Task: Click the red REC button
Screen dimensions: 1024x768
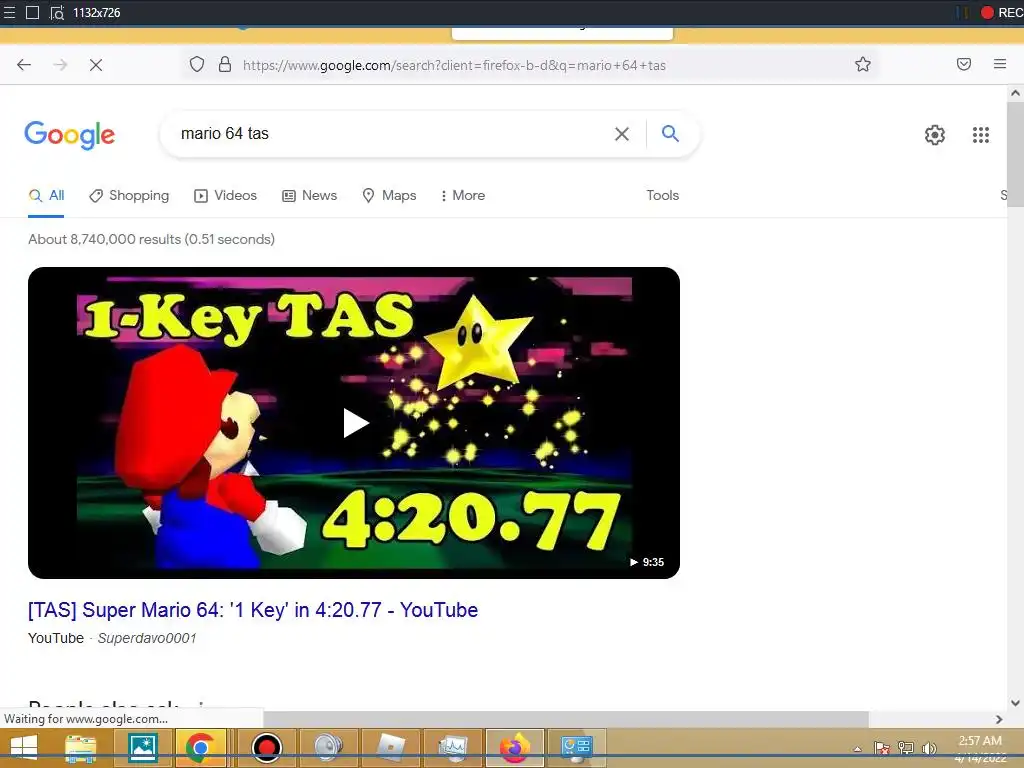Action: click(x=1002, y=12)
